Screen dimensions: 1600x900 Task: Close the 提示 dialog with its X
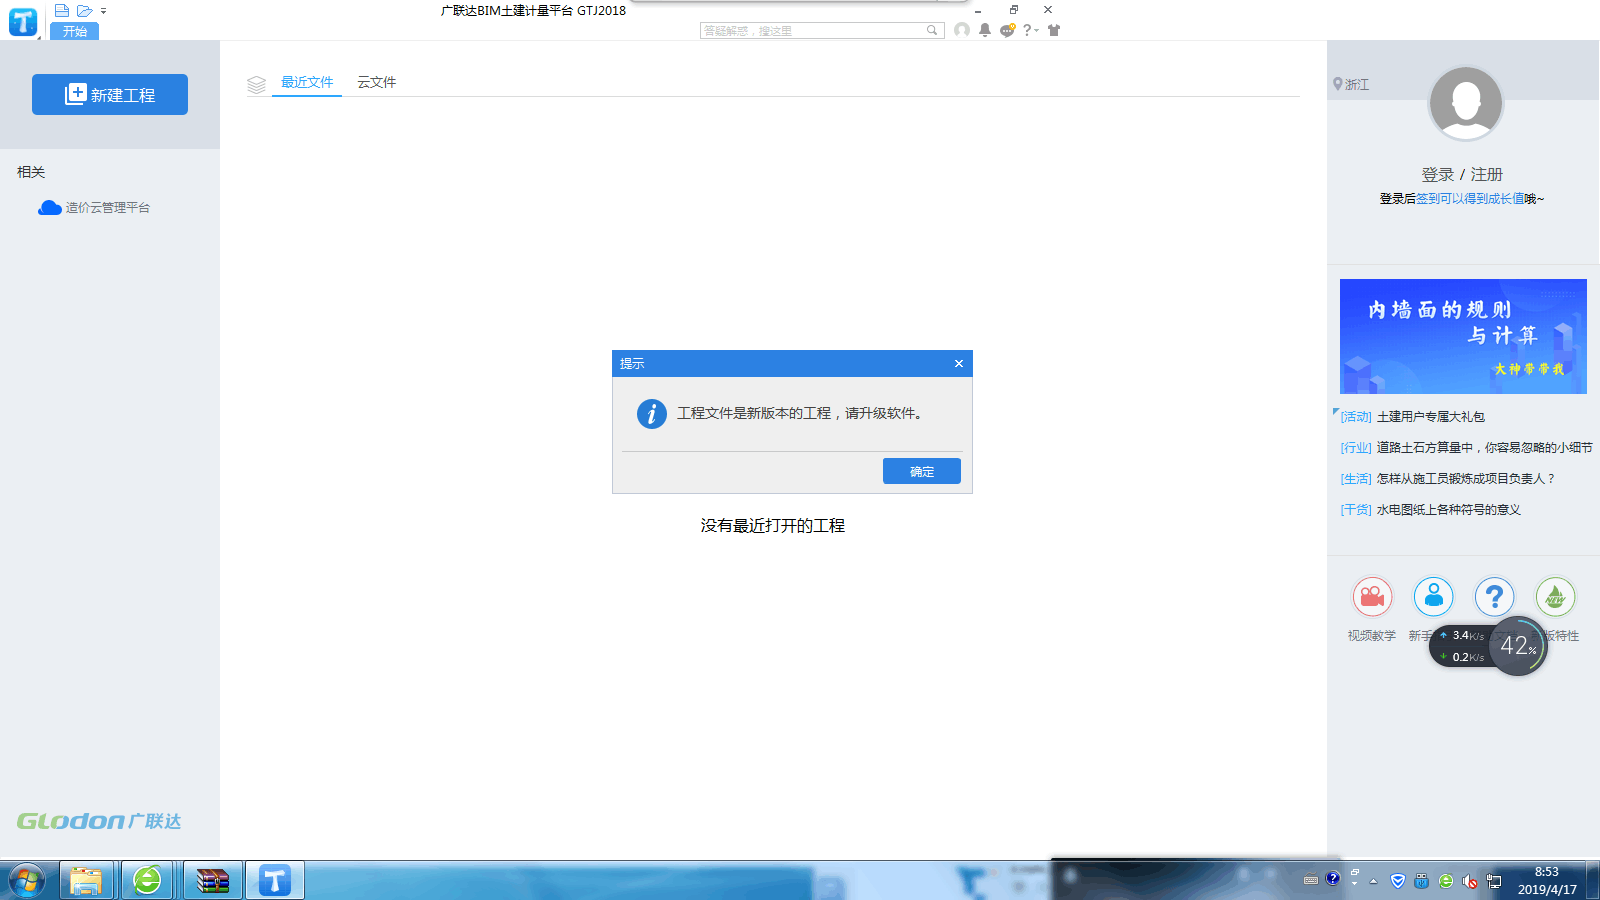[x=958, y=363]
